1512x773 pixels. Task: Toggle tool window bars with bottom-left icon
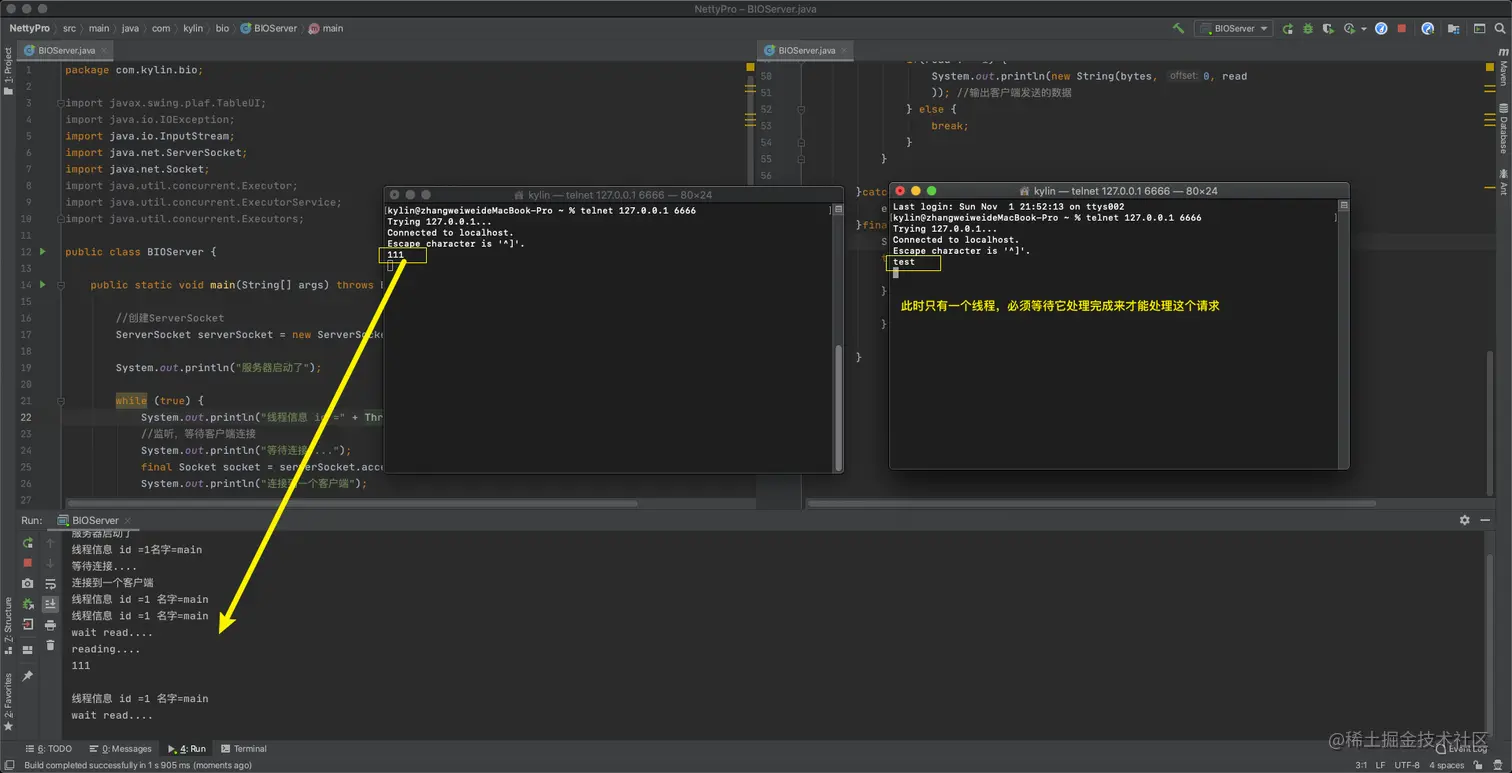click(x=9, y=765)
